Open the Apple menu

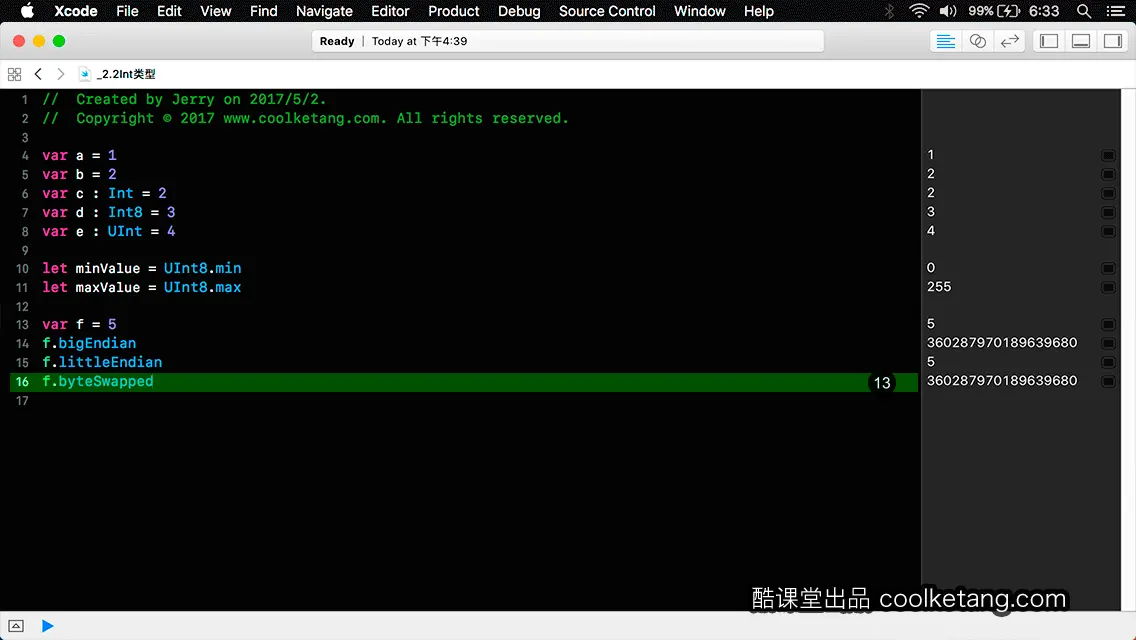(x=27, y=11)
